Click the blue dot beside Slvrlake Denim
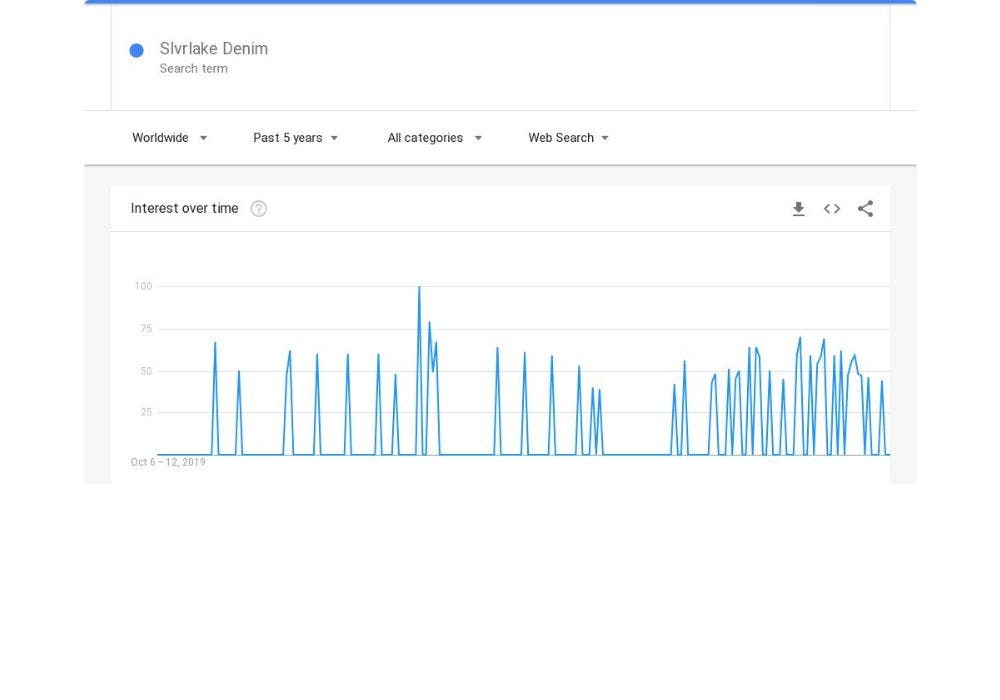Viewport: 1000px width, 700px height. pos(137,51)
